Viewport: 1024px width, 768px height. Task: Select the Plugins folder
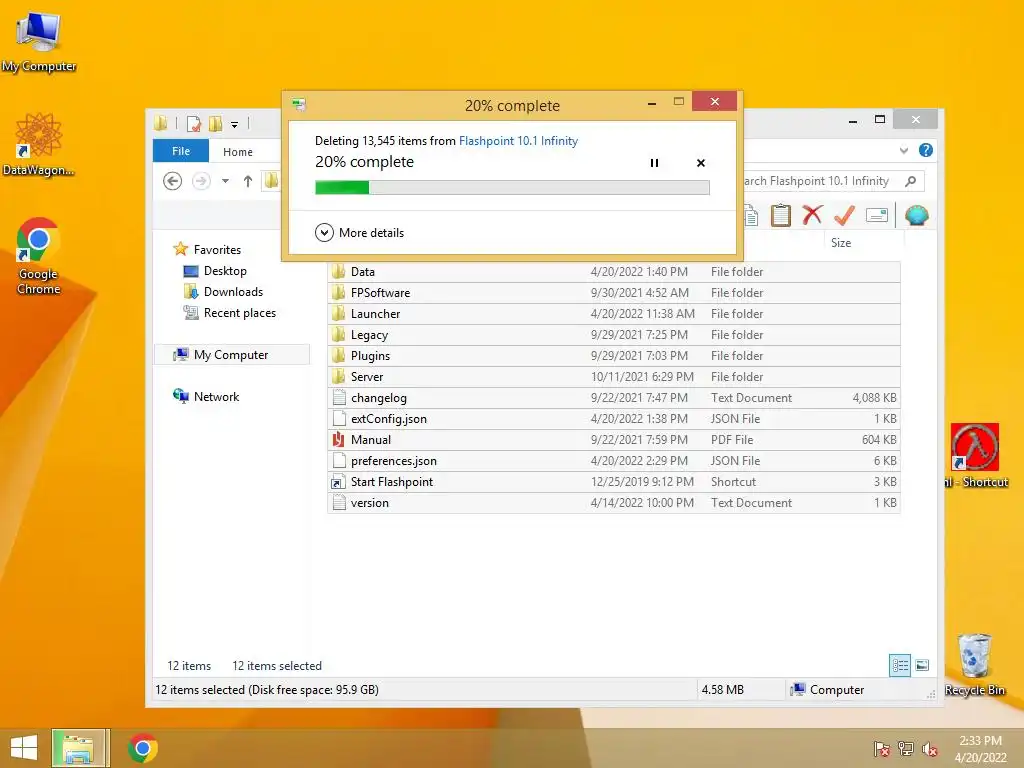point(613,355)
